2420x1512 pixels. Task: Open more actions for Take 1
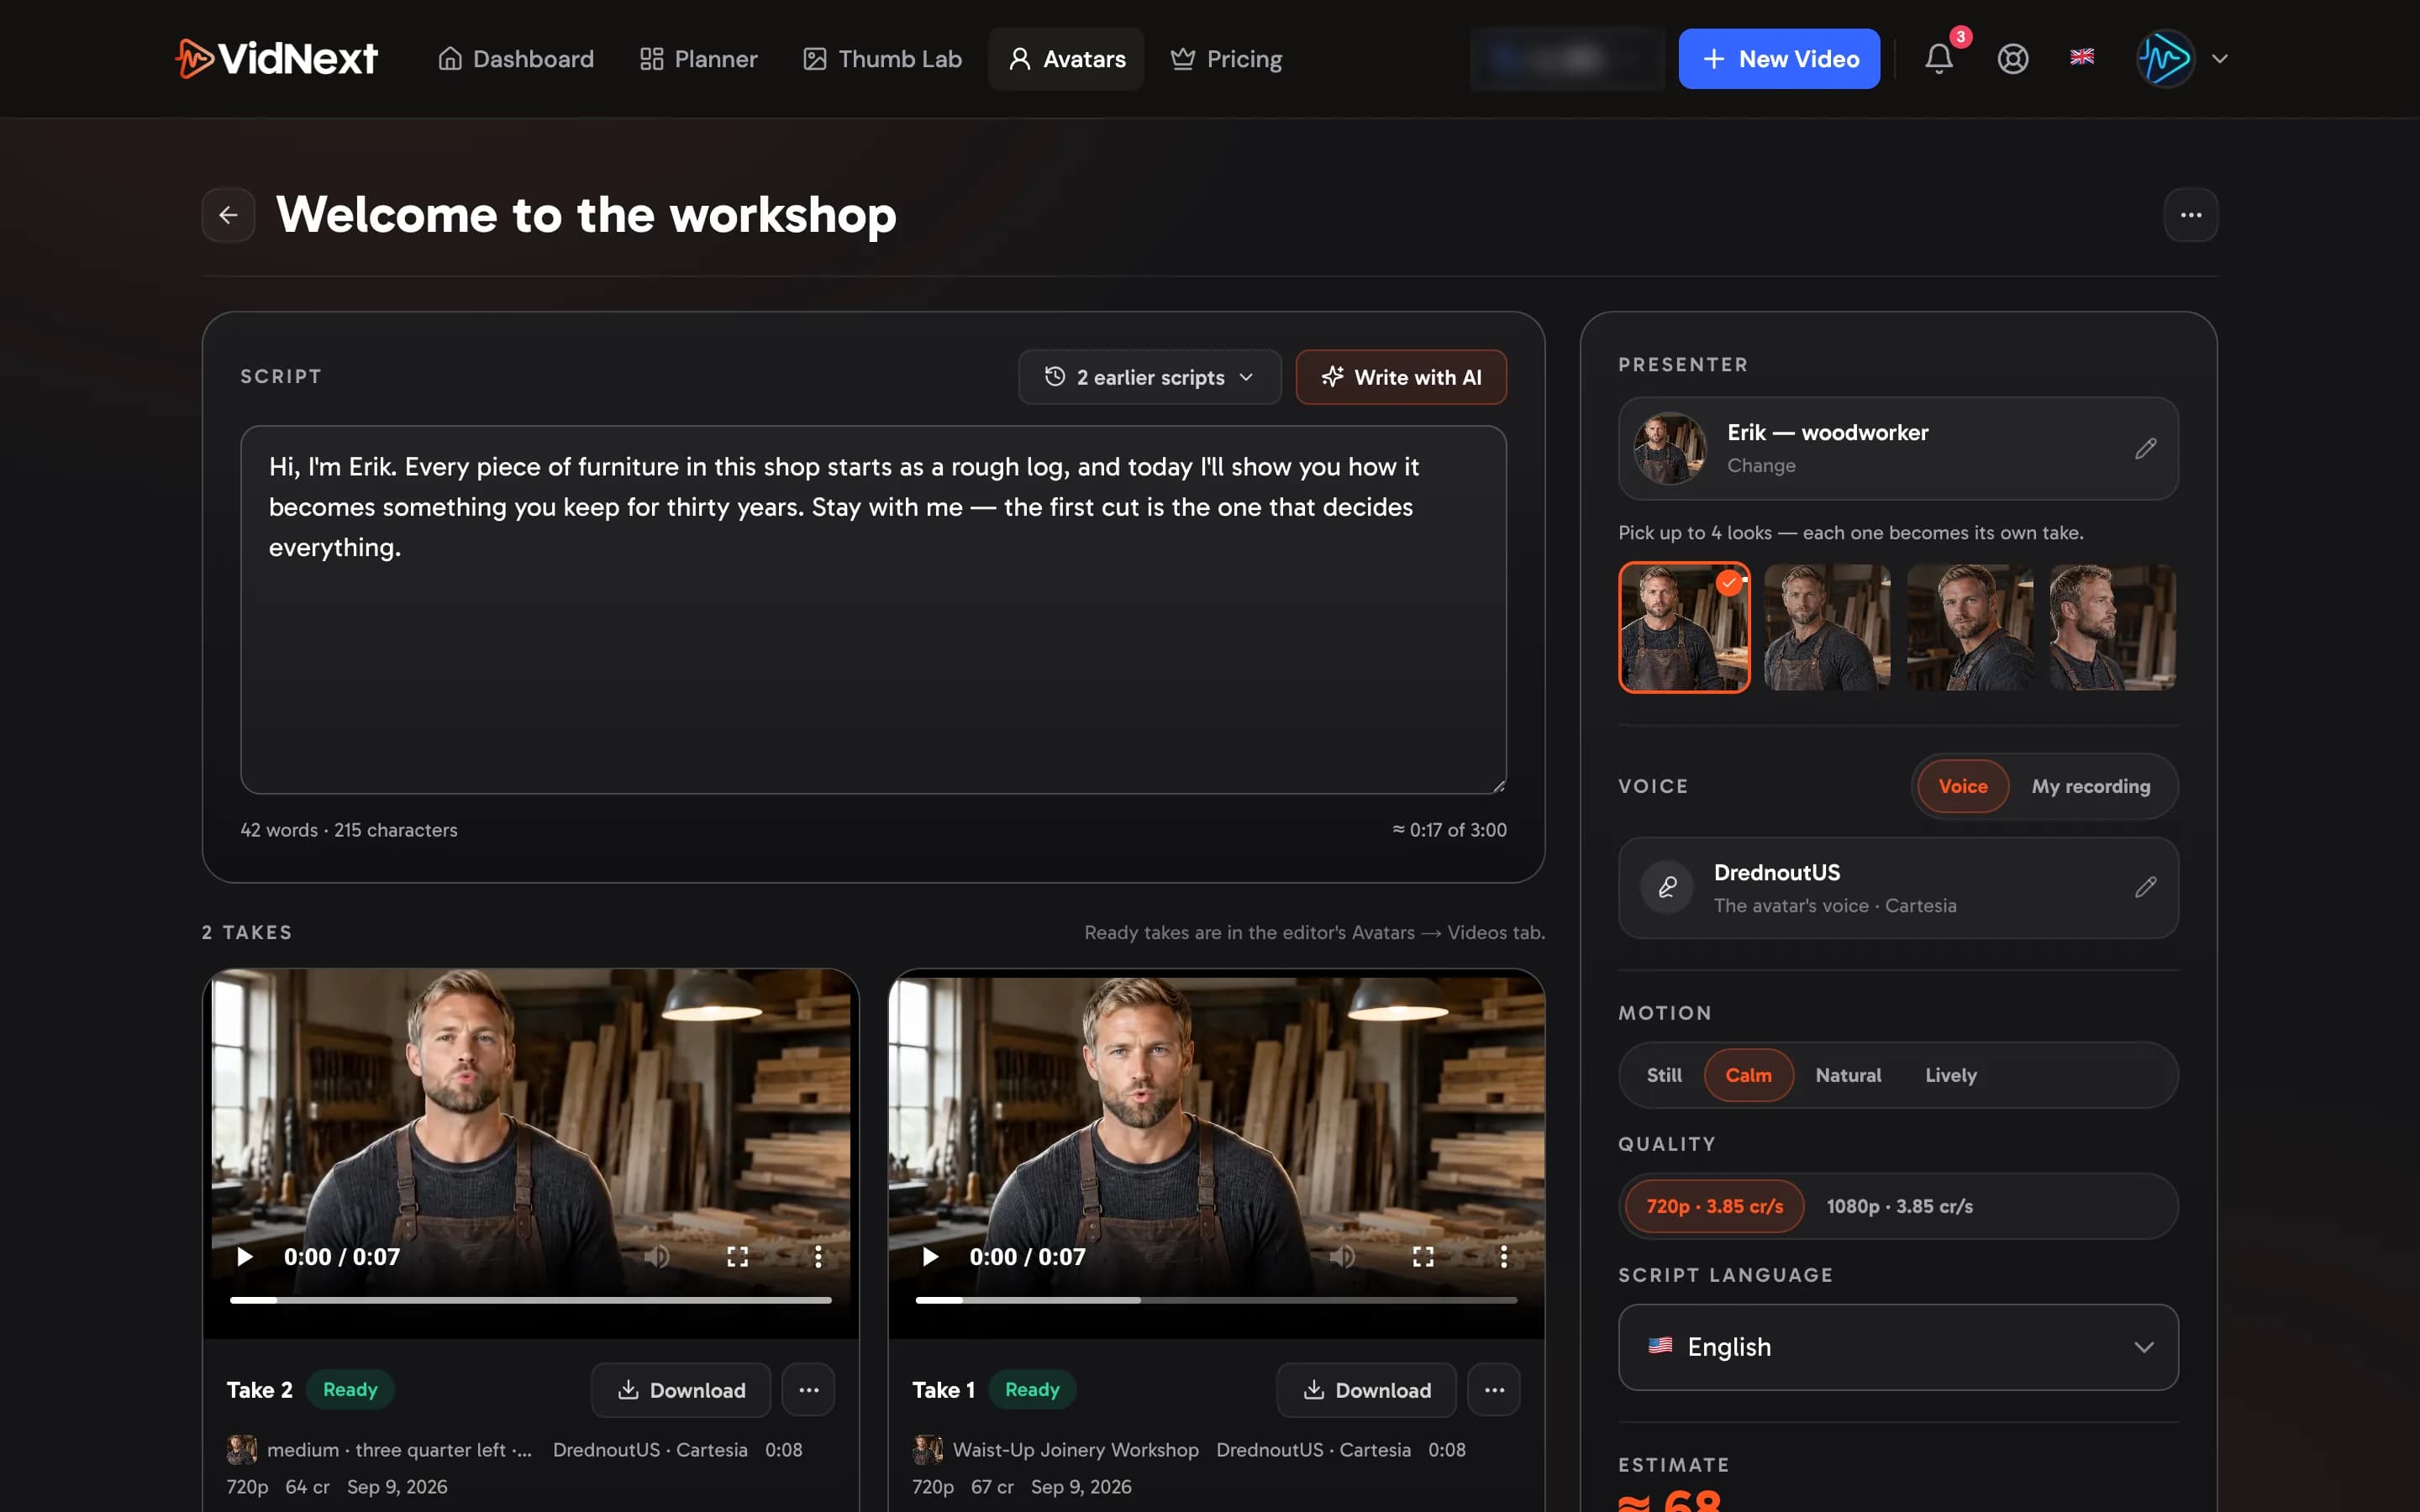[x=1494, y=1389]
